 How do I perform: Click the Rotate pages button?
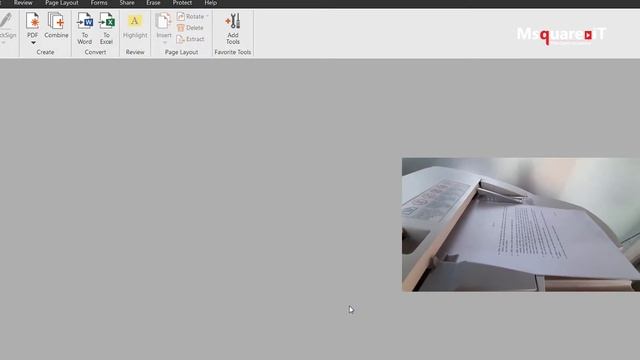(x=191, y=16)
